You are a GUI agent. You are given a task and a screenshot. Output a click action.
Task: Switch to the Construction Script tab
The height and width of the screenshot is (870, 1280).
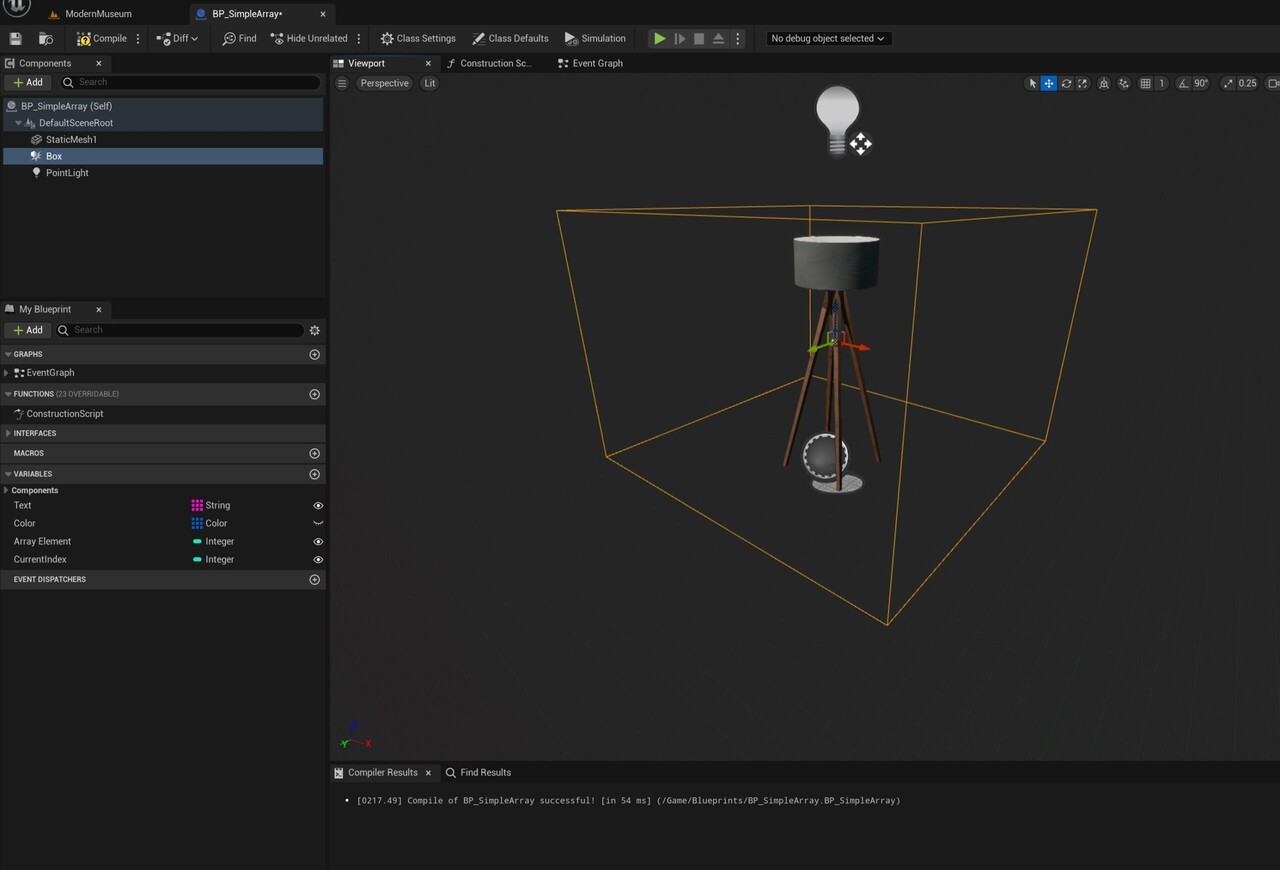(494, 63)
